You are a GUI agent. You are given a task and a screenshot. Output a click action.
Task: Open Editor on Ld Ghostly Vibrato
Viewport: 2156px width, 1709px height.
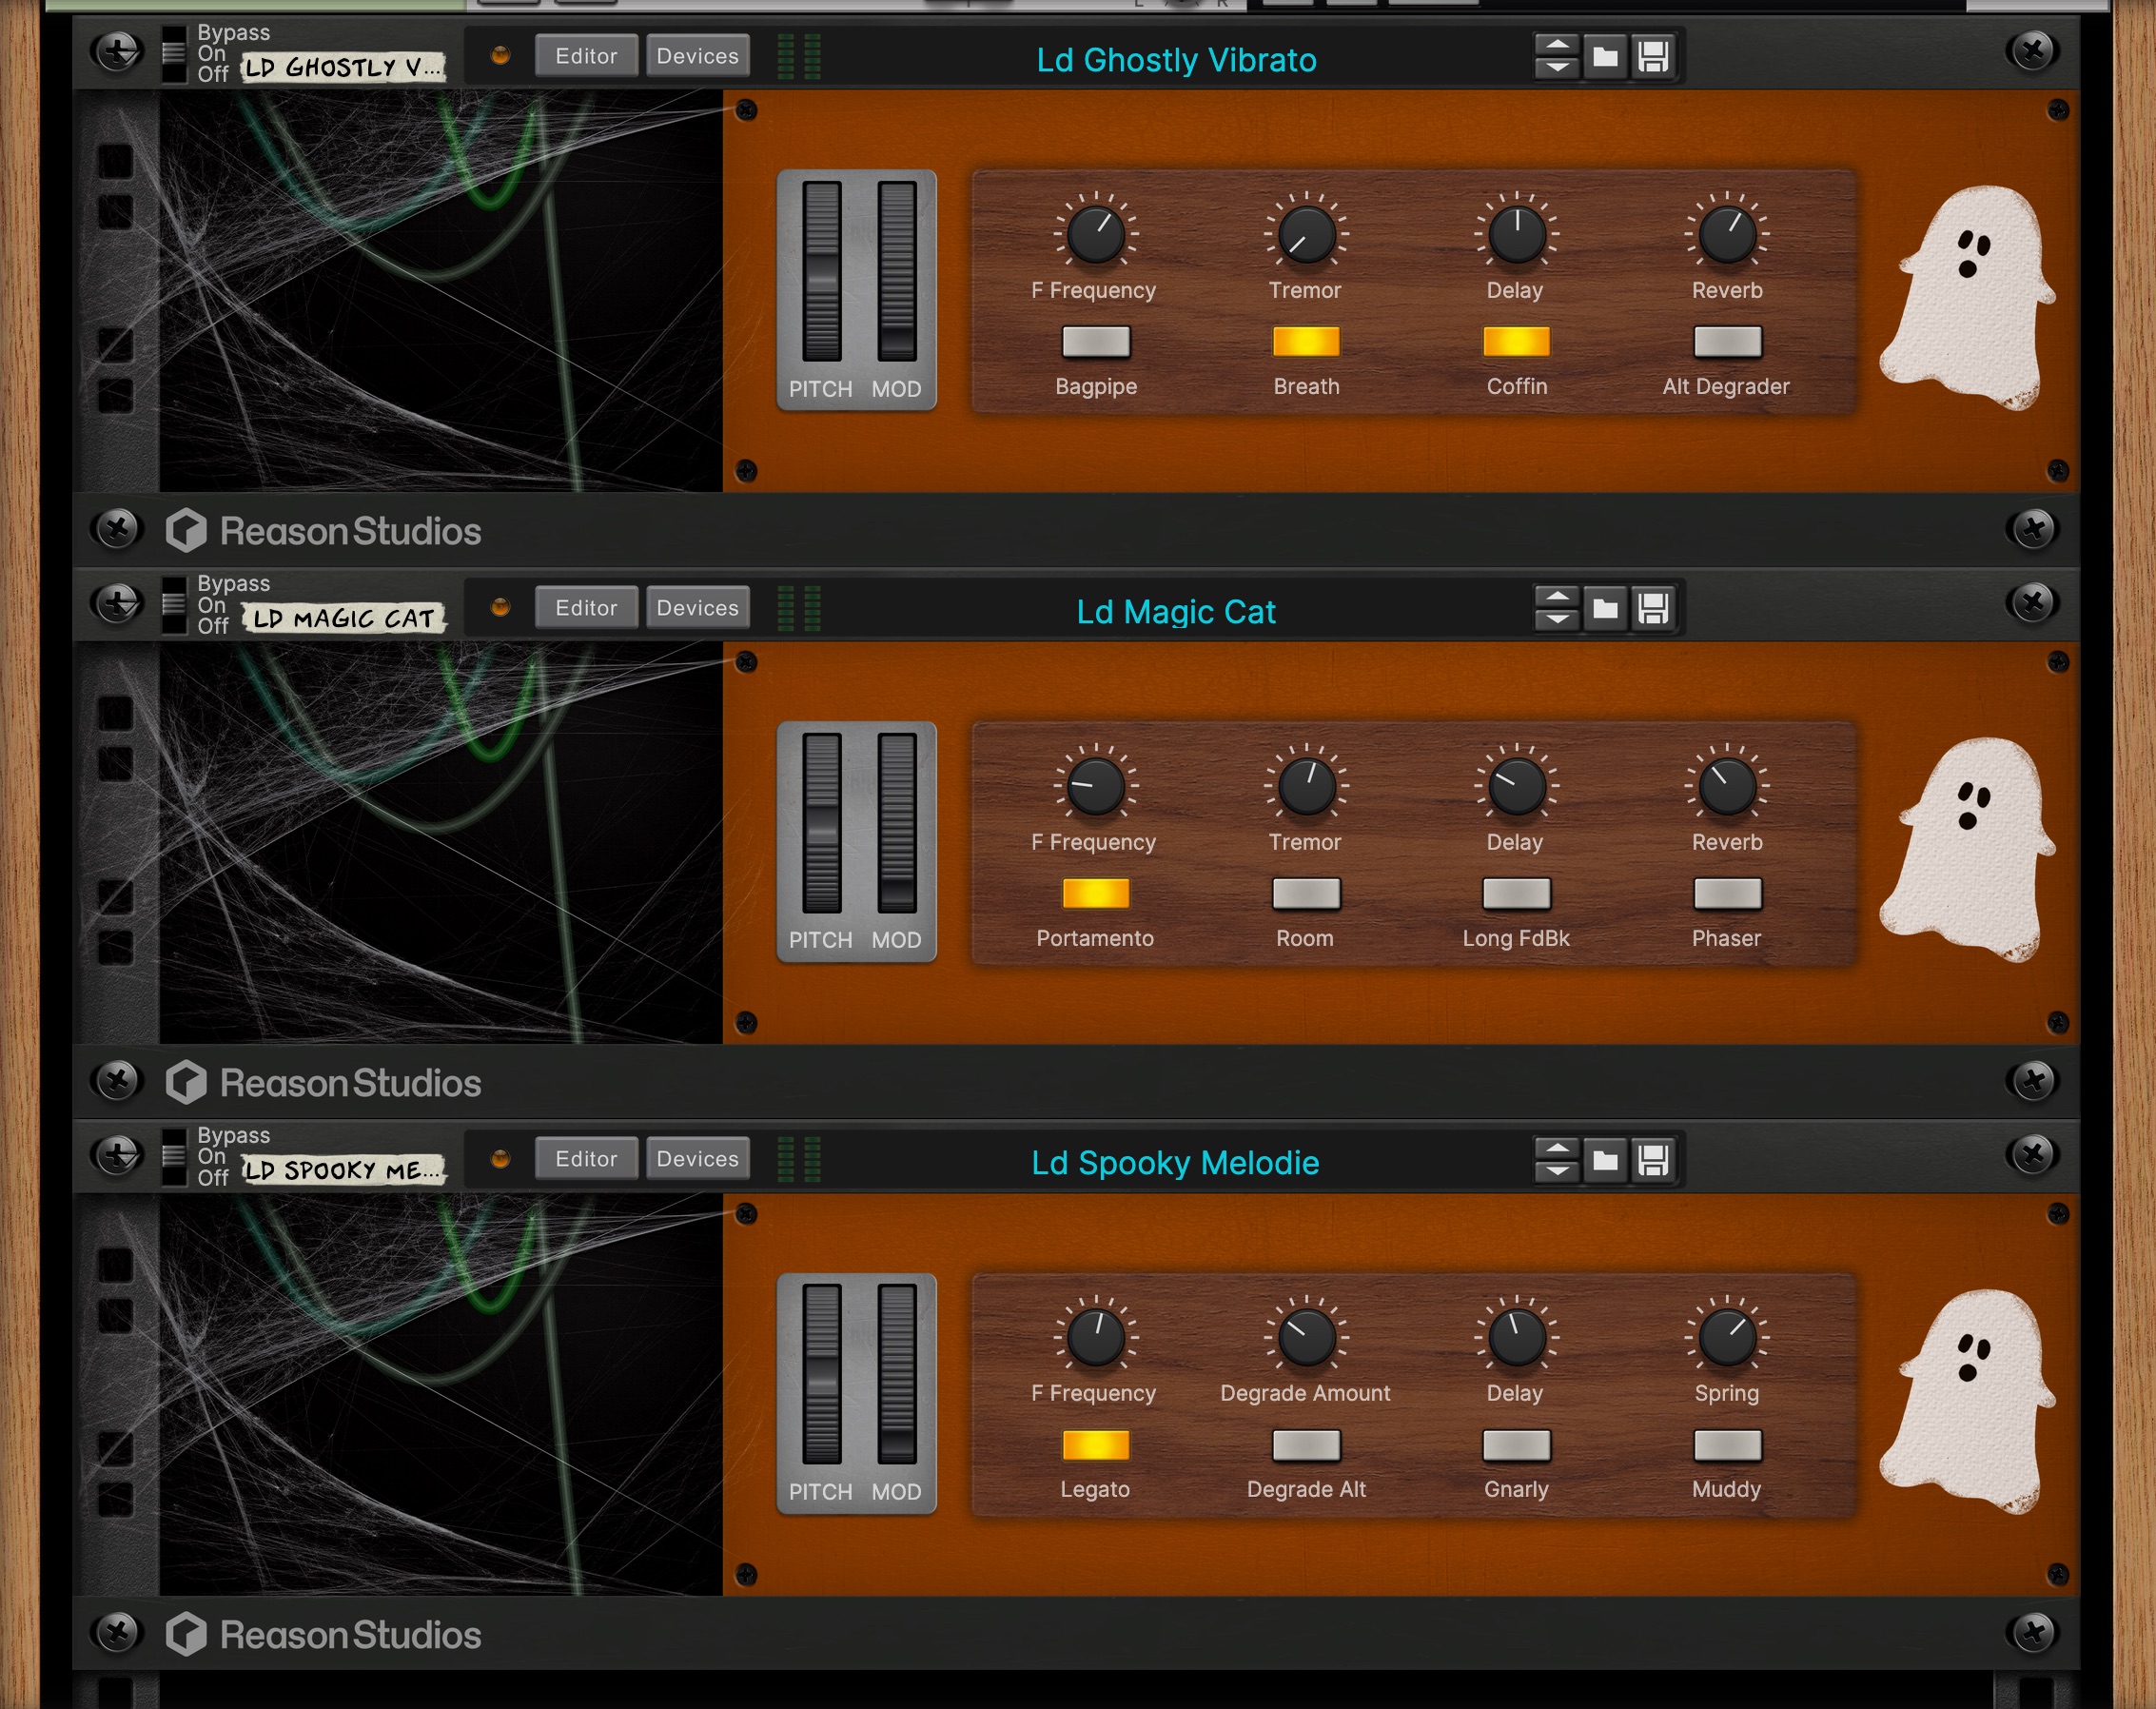tap(586, 56)
